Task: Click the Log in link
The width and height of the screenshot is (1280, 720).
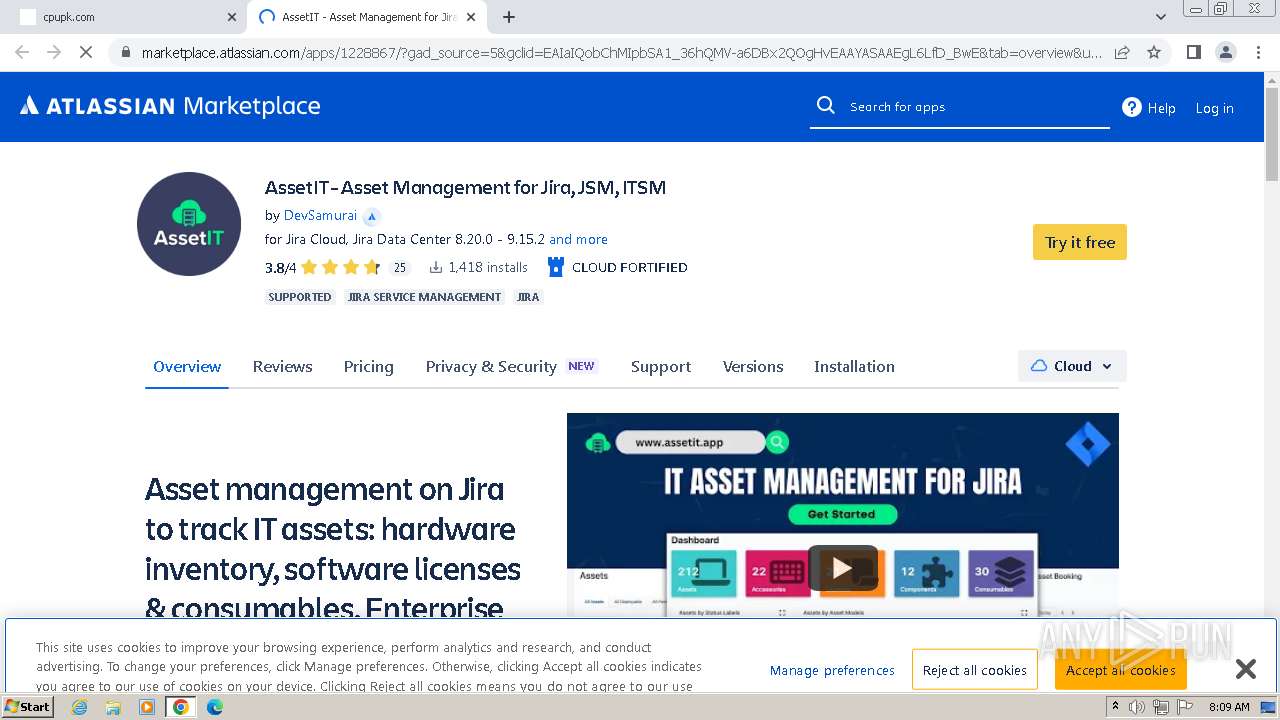Action: [1214, 108]
